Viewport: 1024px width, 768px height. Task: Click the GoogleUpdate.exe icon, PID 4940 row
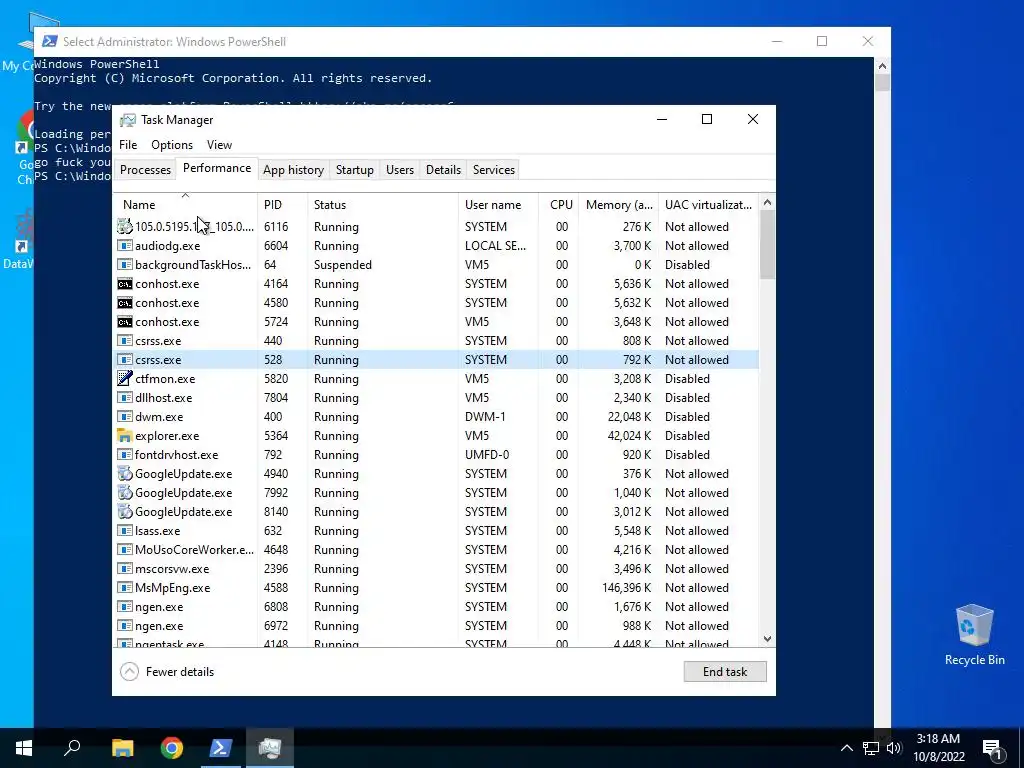[x=124, y=473]
